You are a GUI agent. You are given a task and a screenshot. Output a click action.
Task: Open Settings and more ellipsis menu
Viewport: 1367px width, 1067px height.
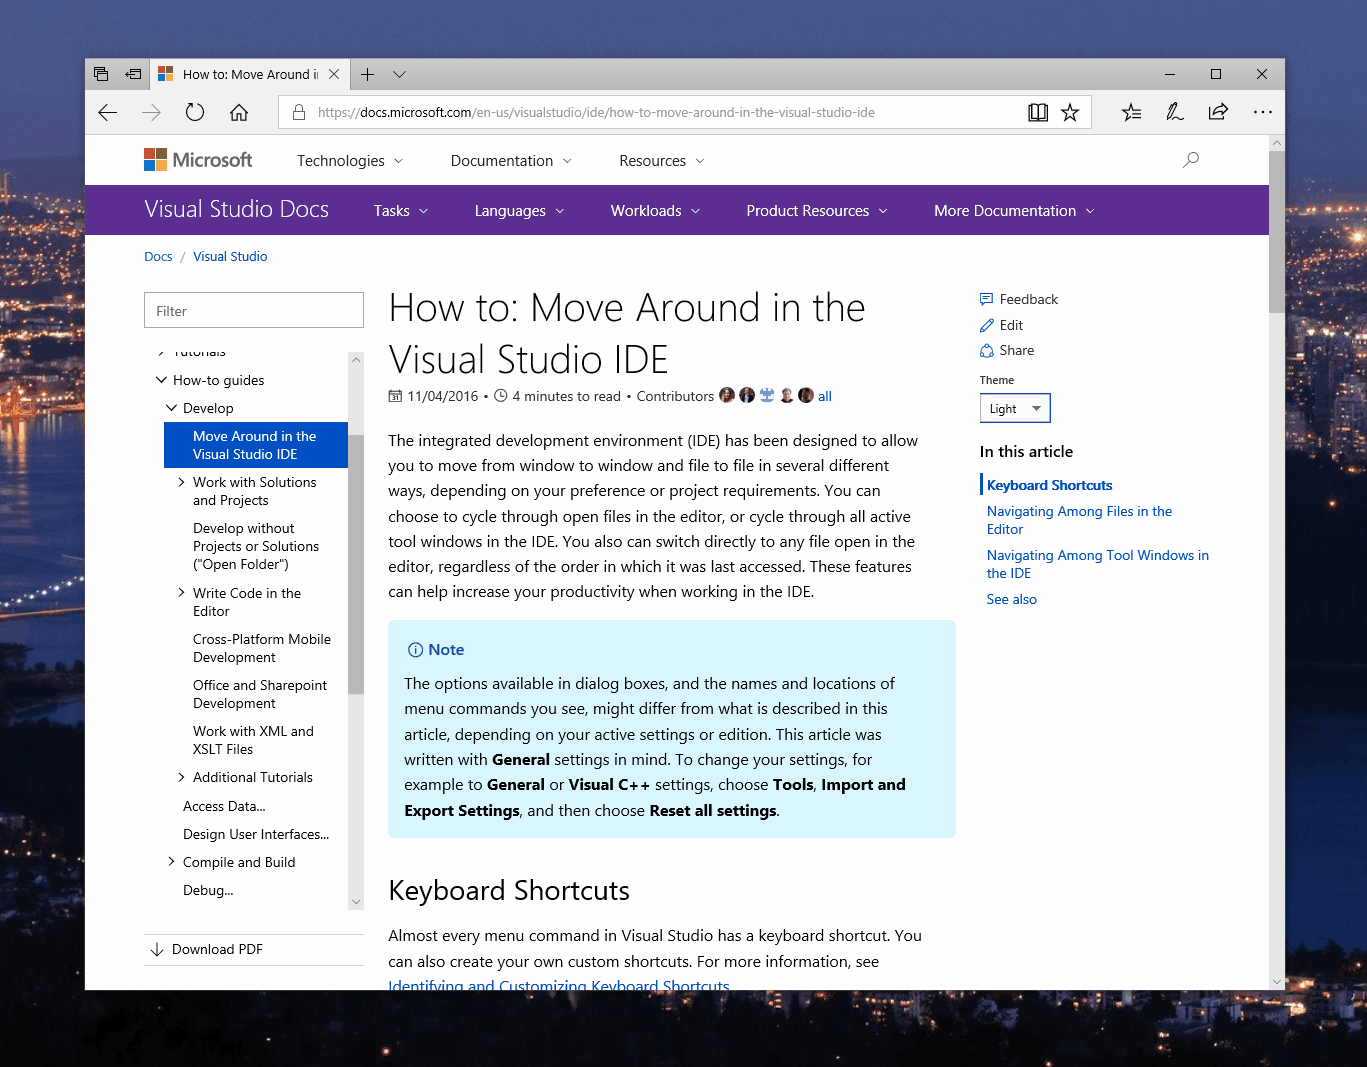point(1262,112)
